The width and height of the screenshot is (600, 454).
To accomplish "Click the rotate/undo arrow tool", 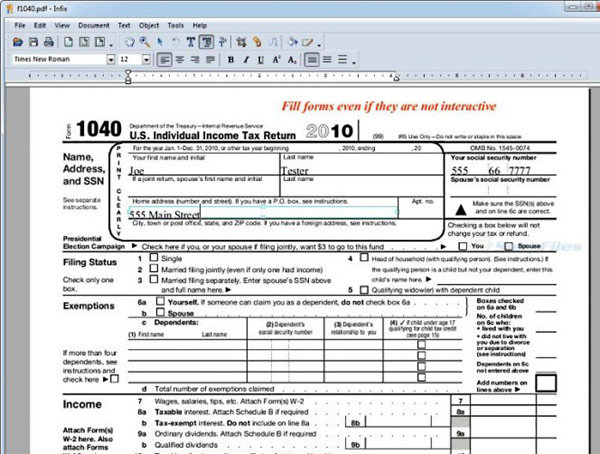I will coord(176,42).
